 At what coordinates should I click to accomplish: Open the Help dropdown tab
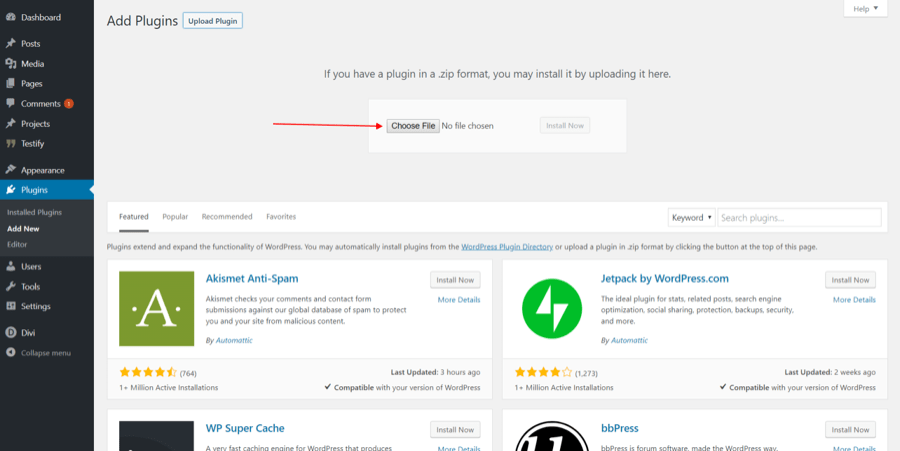tap(866, 9)
